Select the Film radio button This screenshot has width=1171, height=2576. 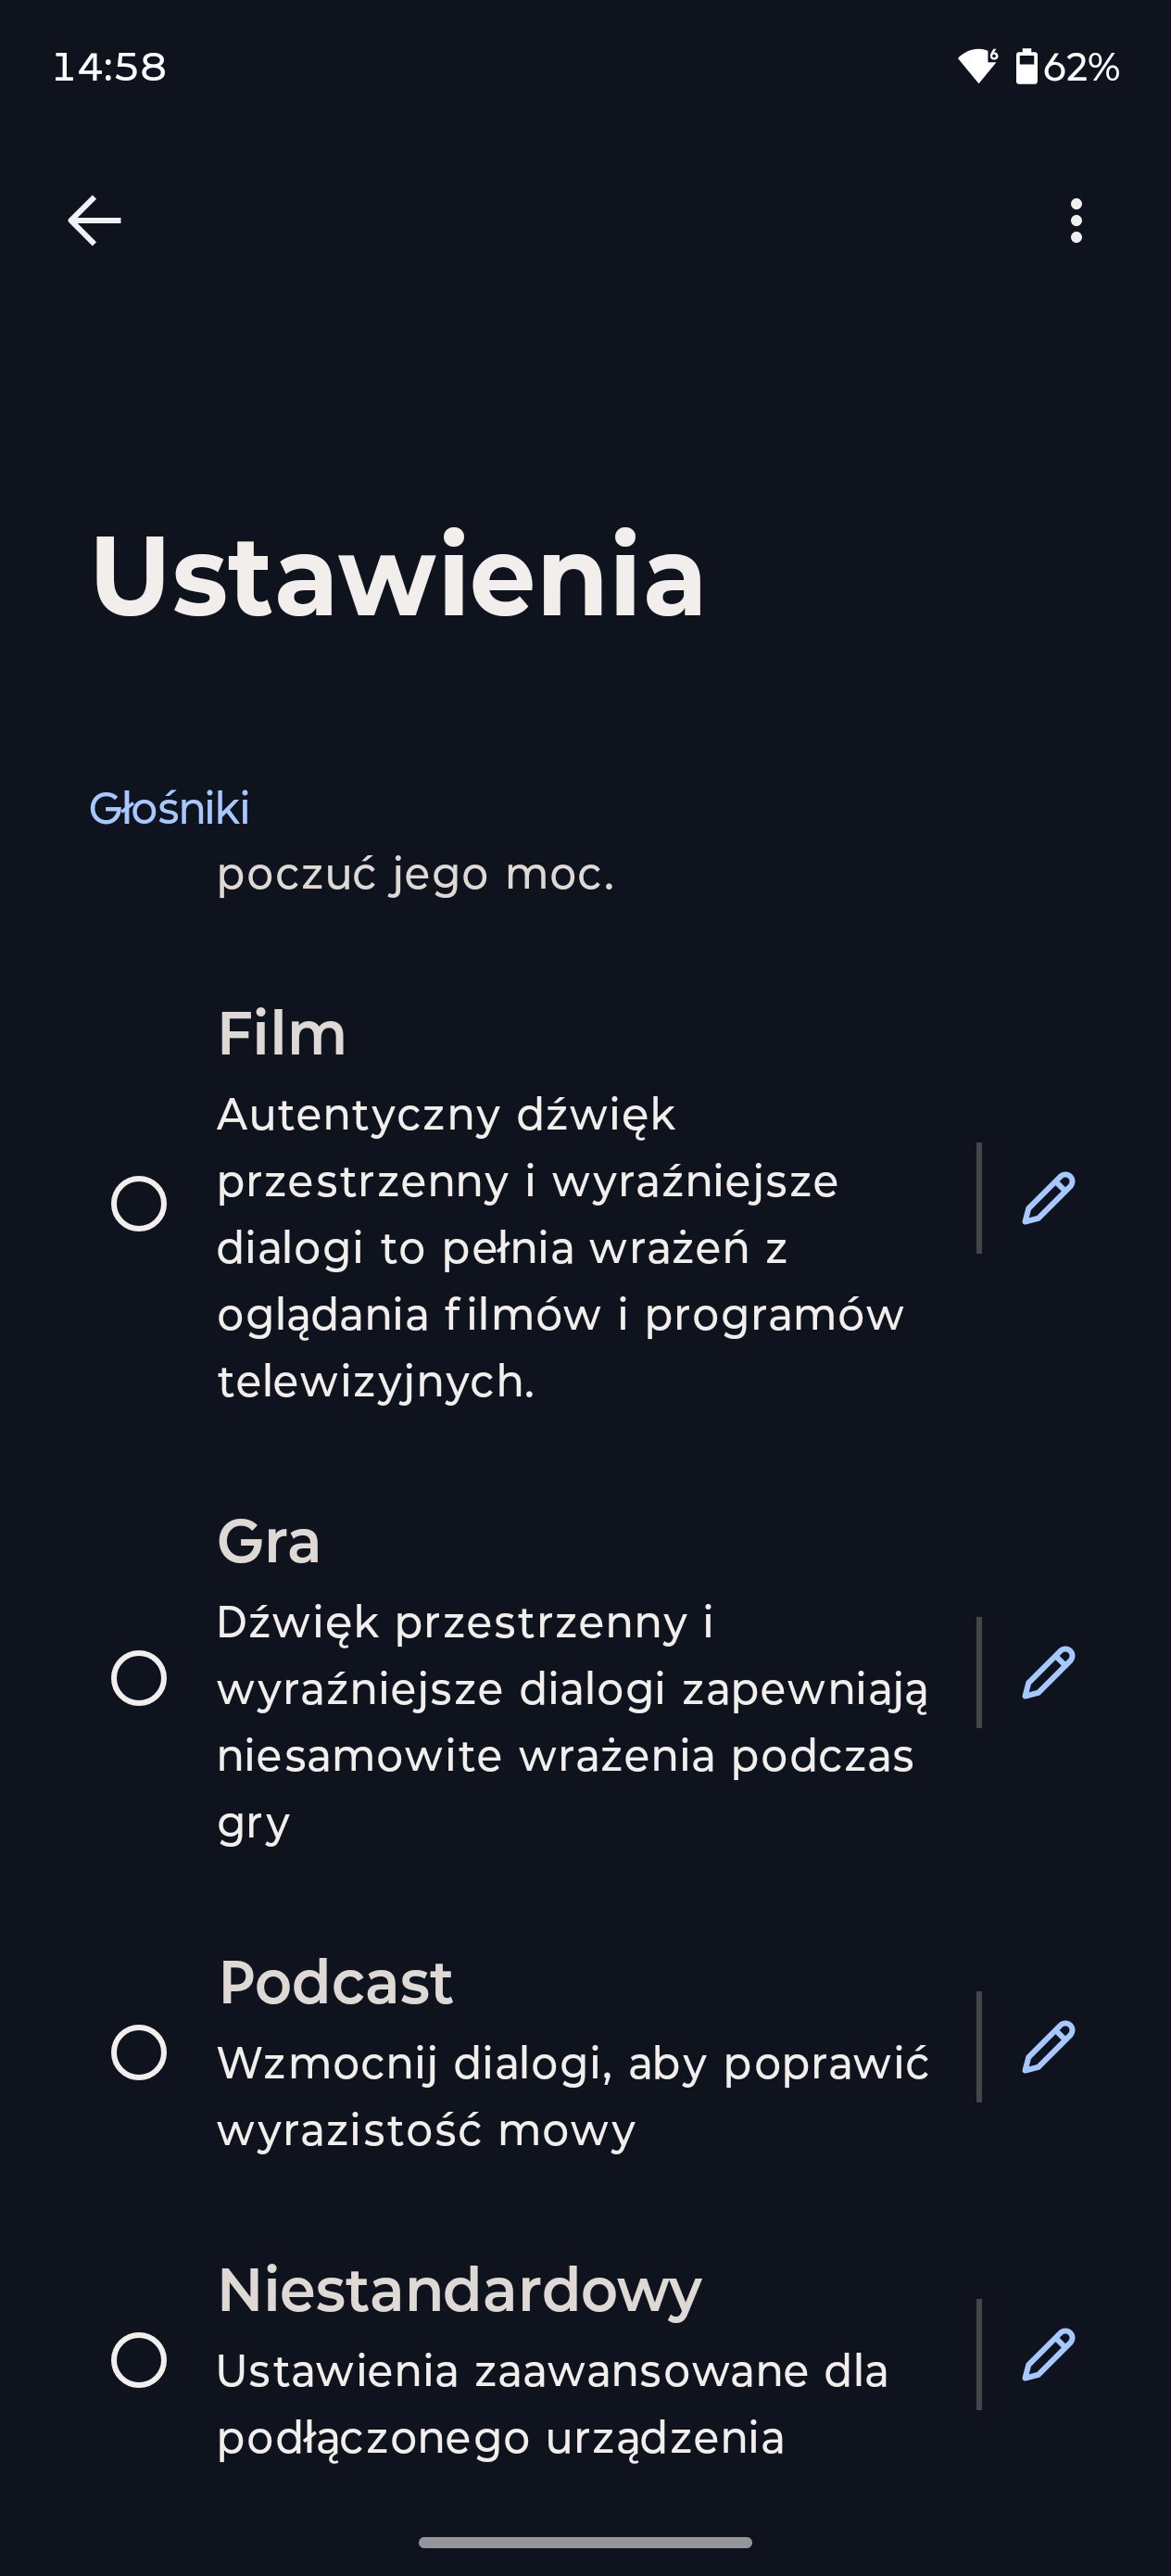click(x=139, y=1203)
